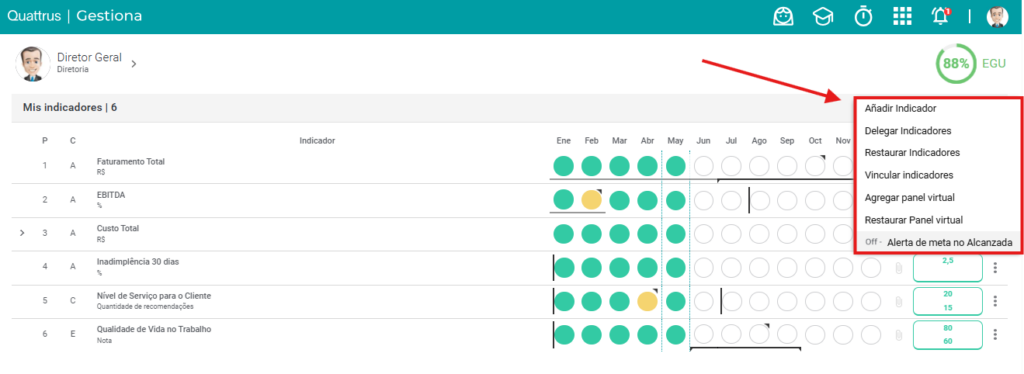This screenshot has width=1024, height=374.
Task: Click the Faturamento Total indicator name
Action: pyautogui.click(x=131, y=161)
